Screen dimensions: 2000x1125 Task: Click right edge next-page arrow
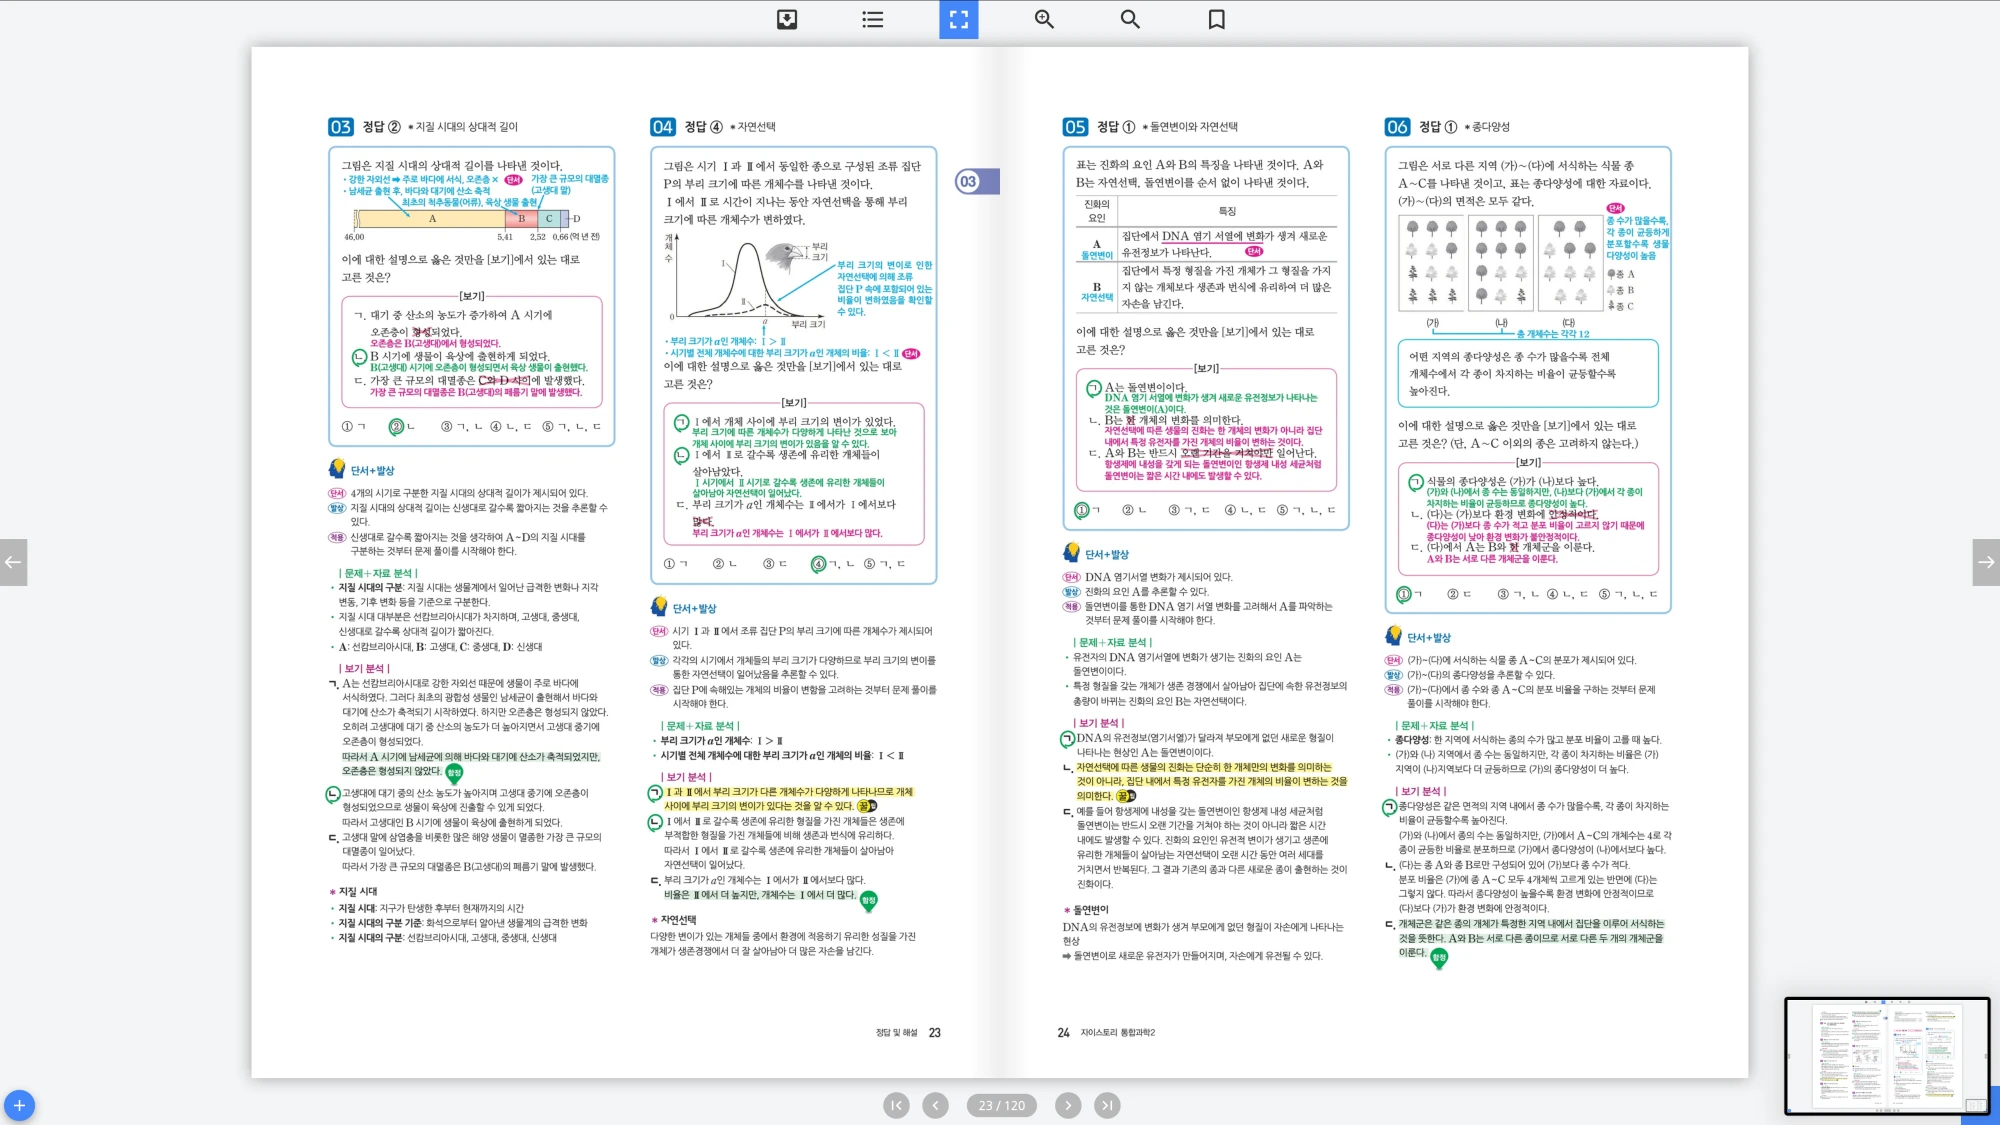click(x=1986, y=562)
